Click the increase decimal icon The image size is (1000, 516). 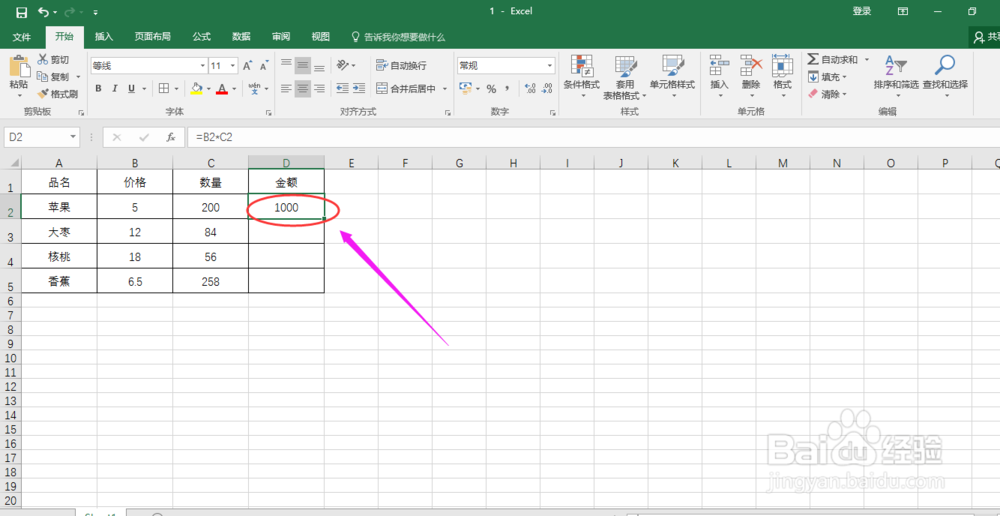click(529, 89)
